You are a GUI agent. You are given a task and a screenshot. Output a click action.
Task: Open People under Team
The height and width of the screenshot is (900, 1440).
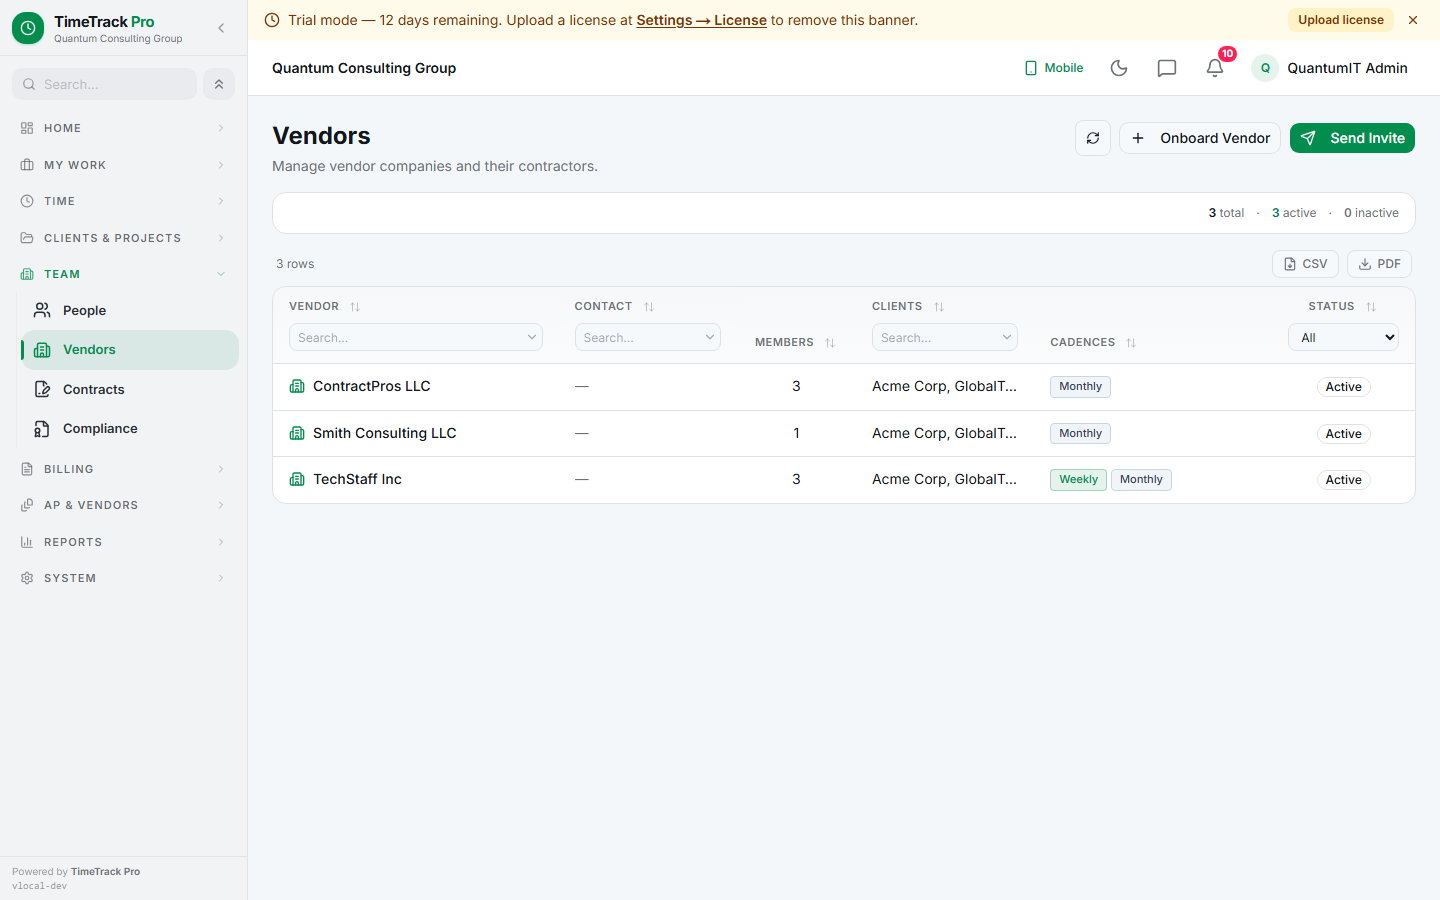pos(130,310)
